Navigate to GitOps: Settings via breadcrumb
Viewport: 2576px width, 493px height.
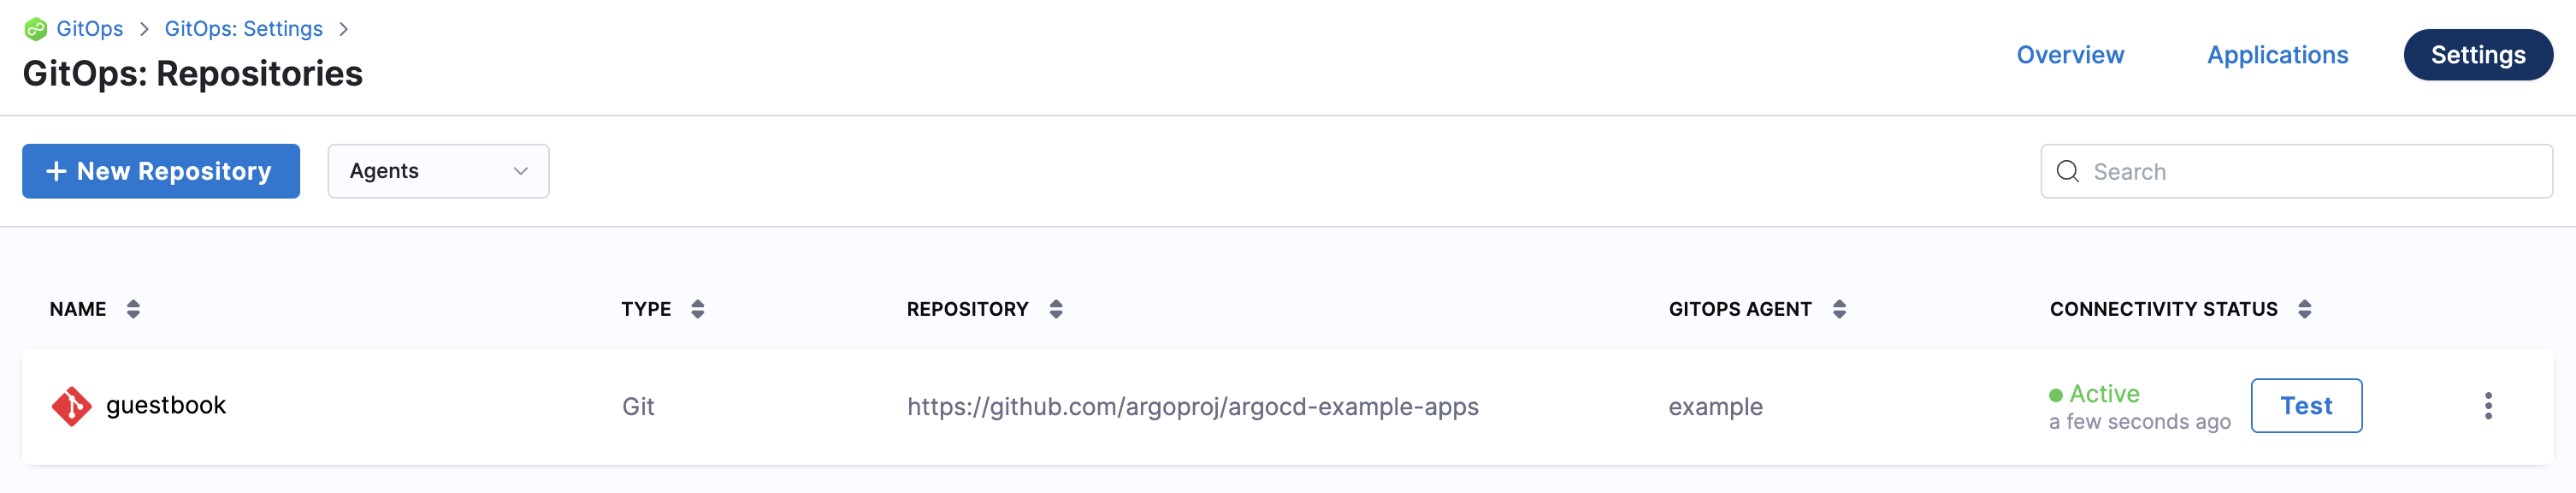[x=243, y=28]
